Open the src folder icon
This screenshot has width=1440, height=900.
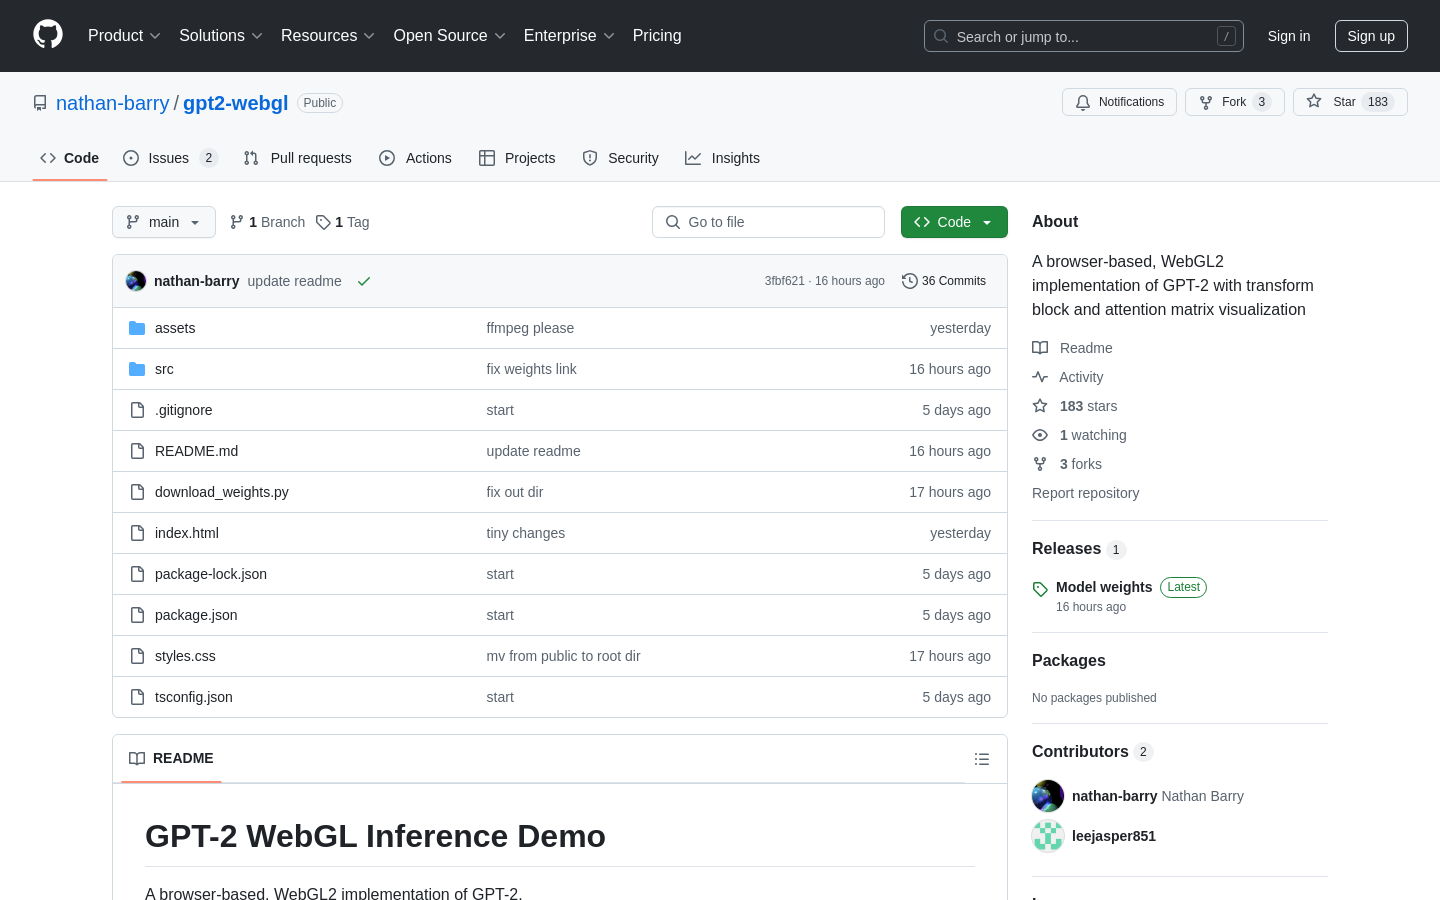point(137,369)
